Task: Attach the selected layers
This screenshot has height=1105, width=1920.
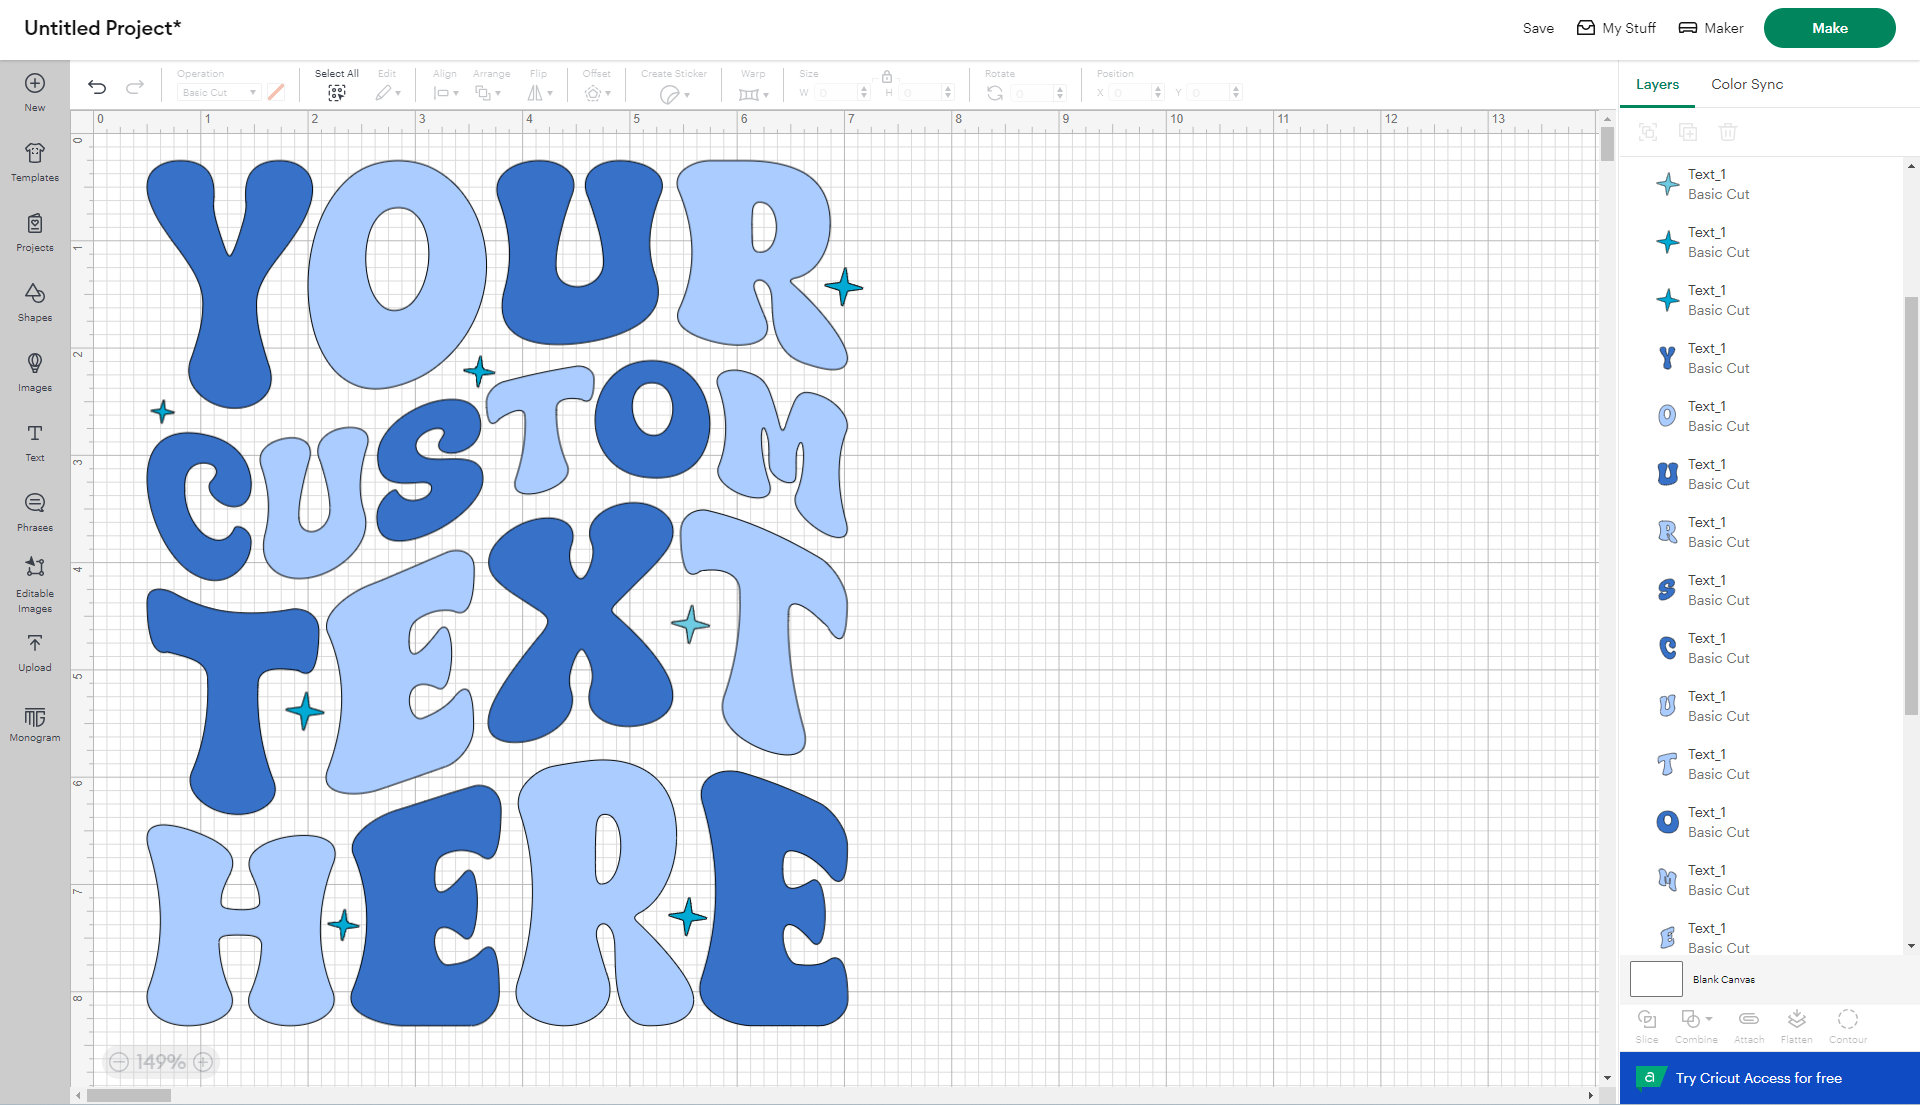Action: tap(1748, 1023)
